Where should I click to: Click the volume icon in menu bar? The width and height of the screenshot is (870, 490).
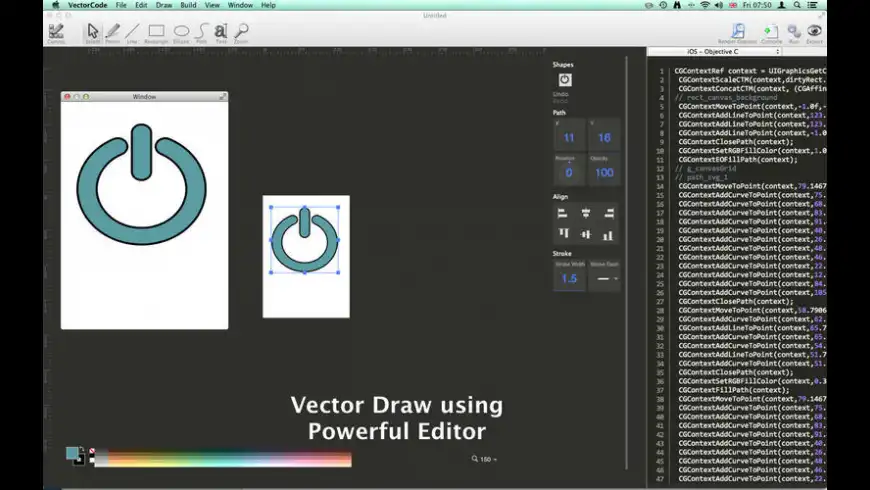point(719,5)
